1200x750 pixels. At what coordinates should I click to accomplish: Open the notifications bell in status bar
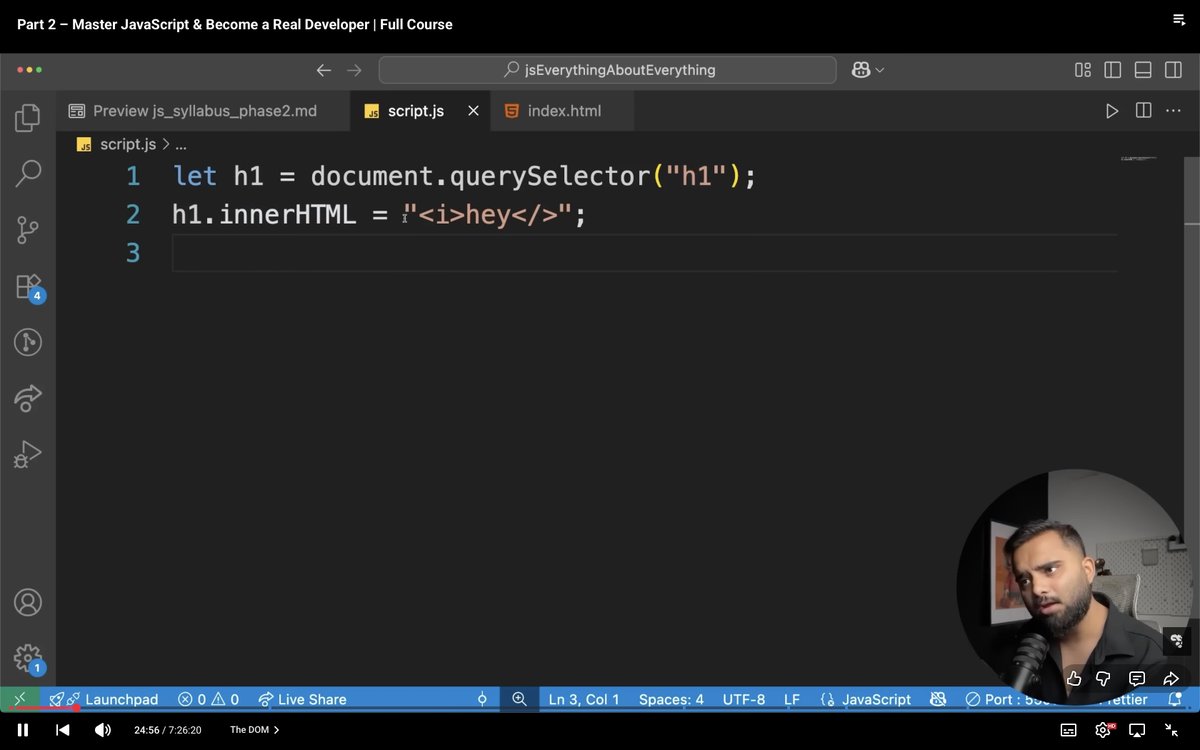point(1175,699)
